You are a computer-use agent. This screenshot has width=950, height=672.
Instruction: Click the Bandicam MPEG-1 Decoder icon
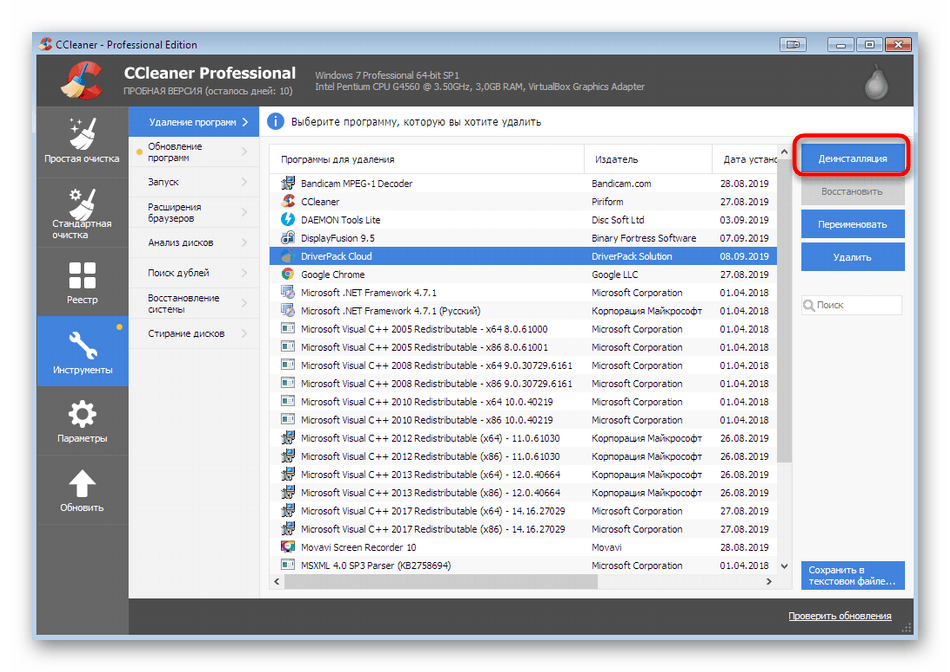(x=288, y=183)
